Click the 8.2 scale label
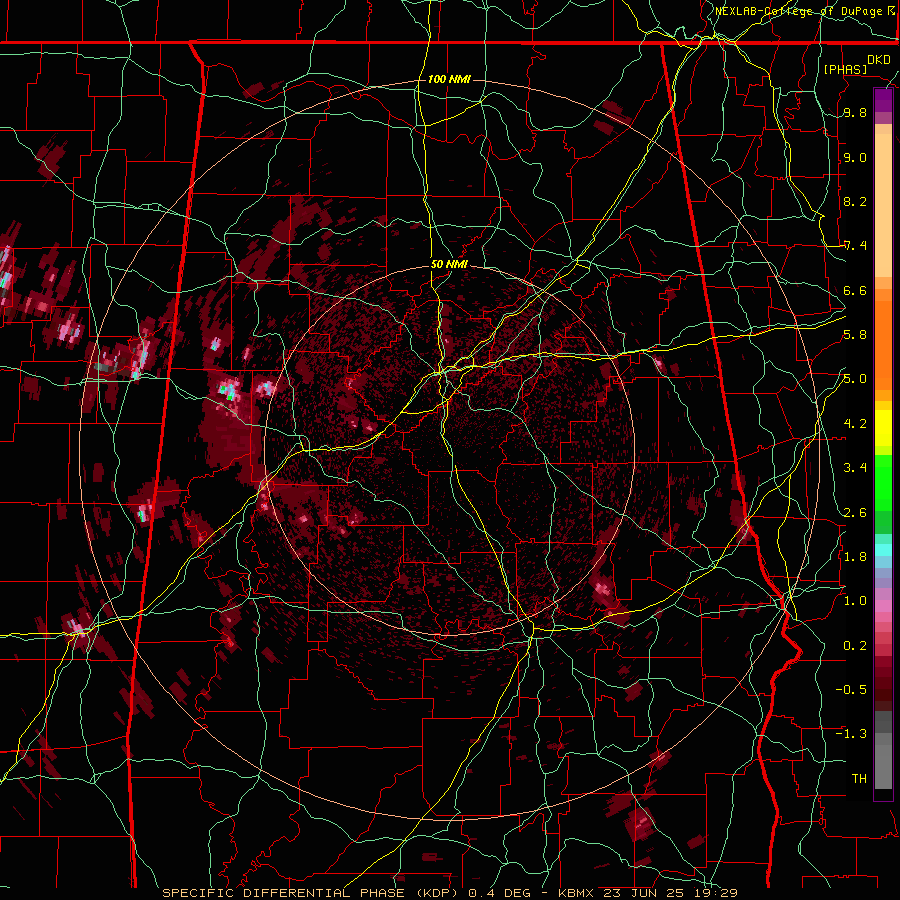 coord(855,201)
